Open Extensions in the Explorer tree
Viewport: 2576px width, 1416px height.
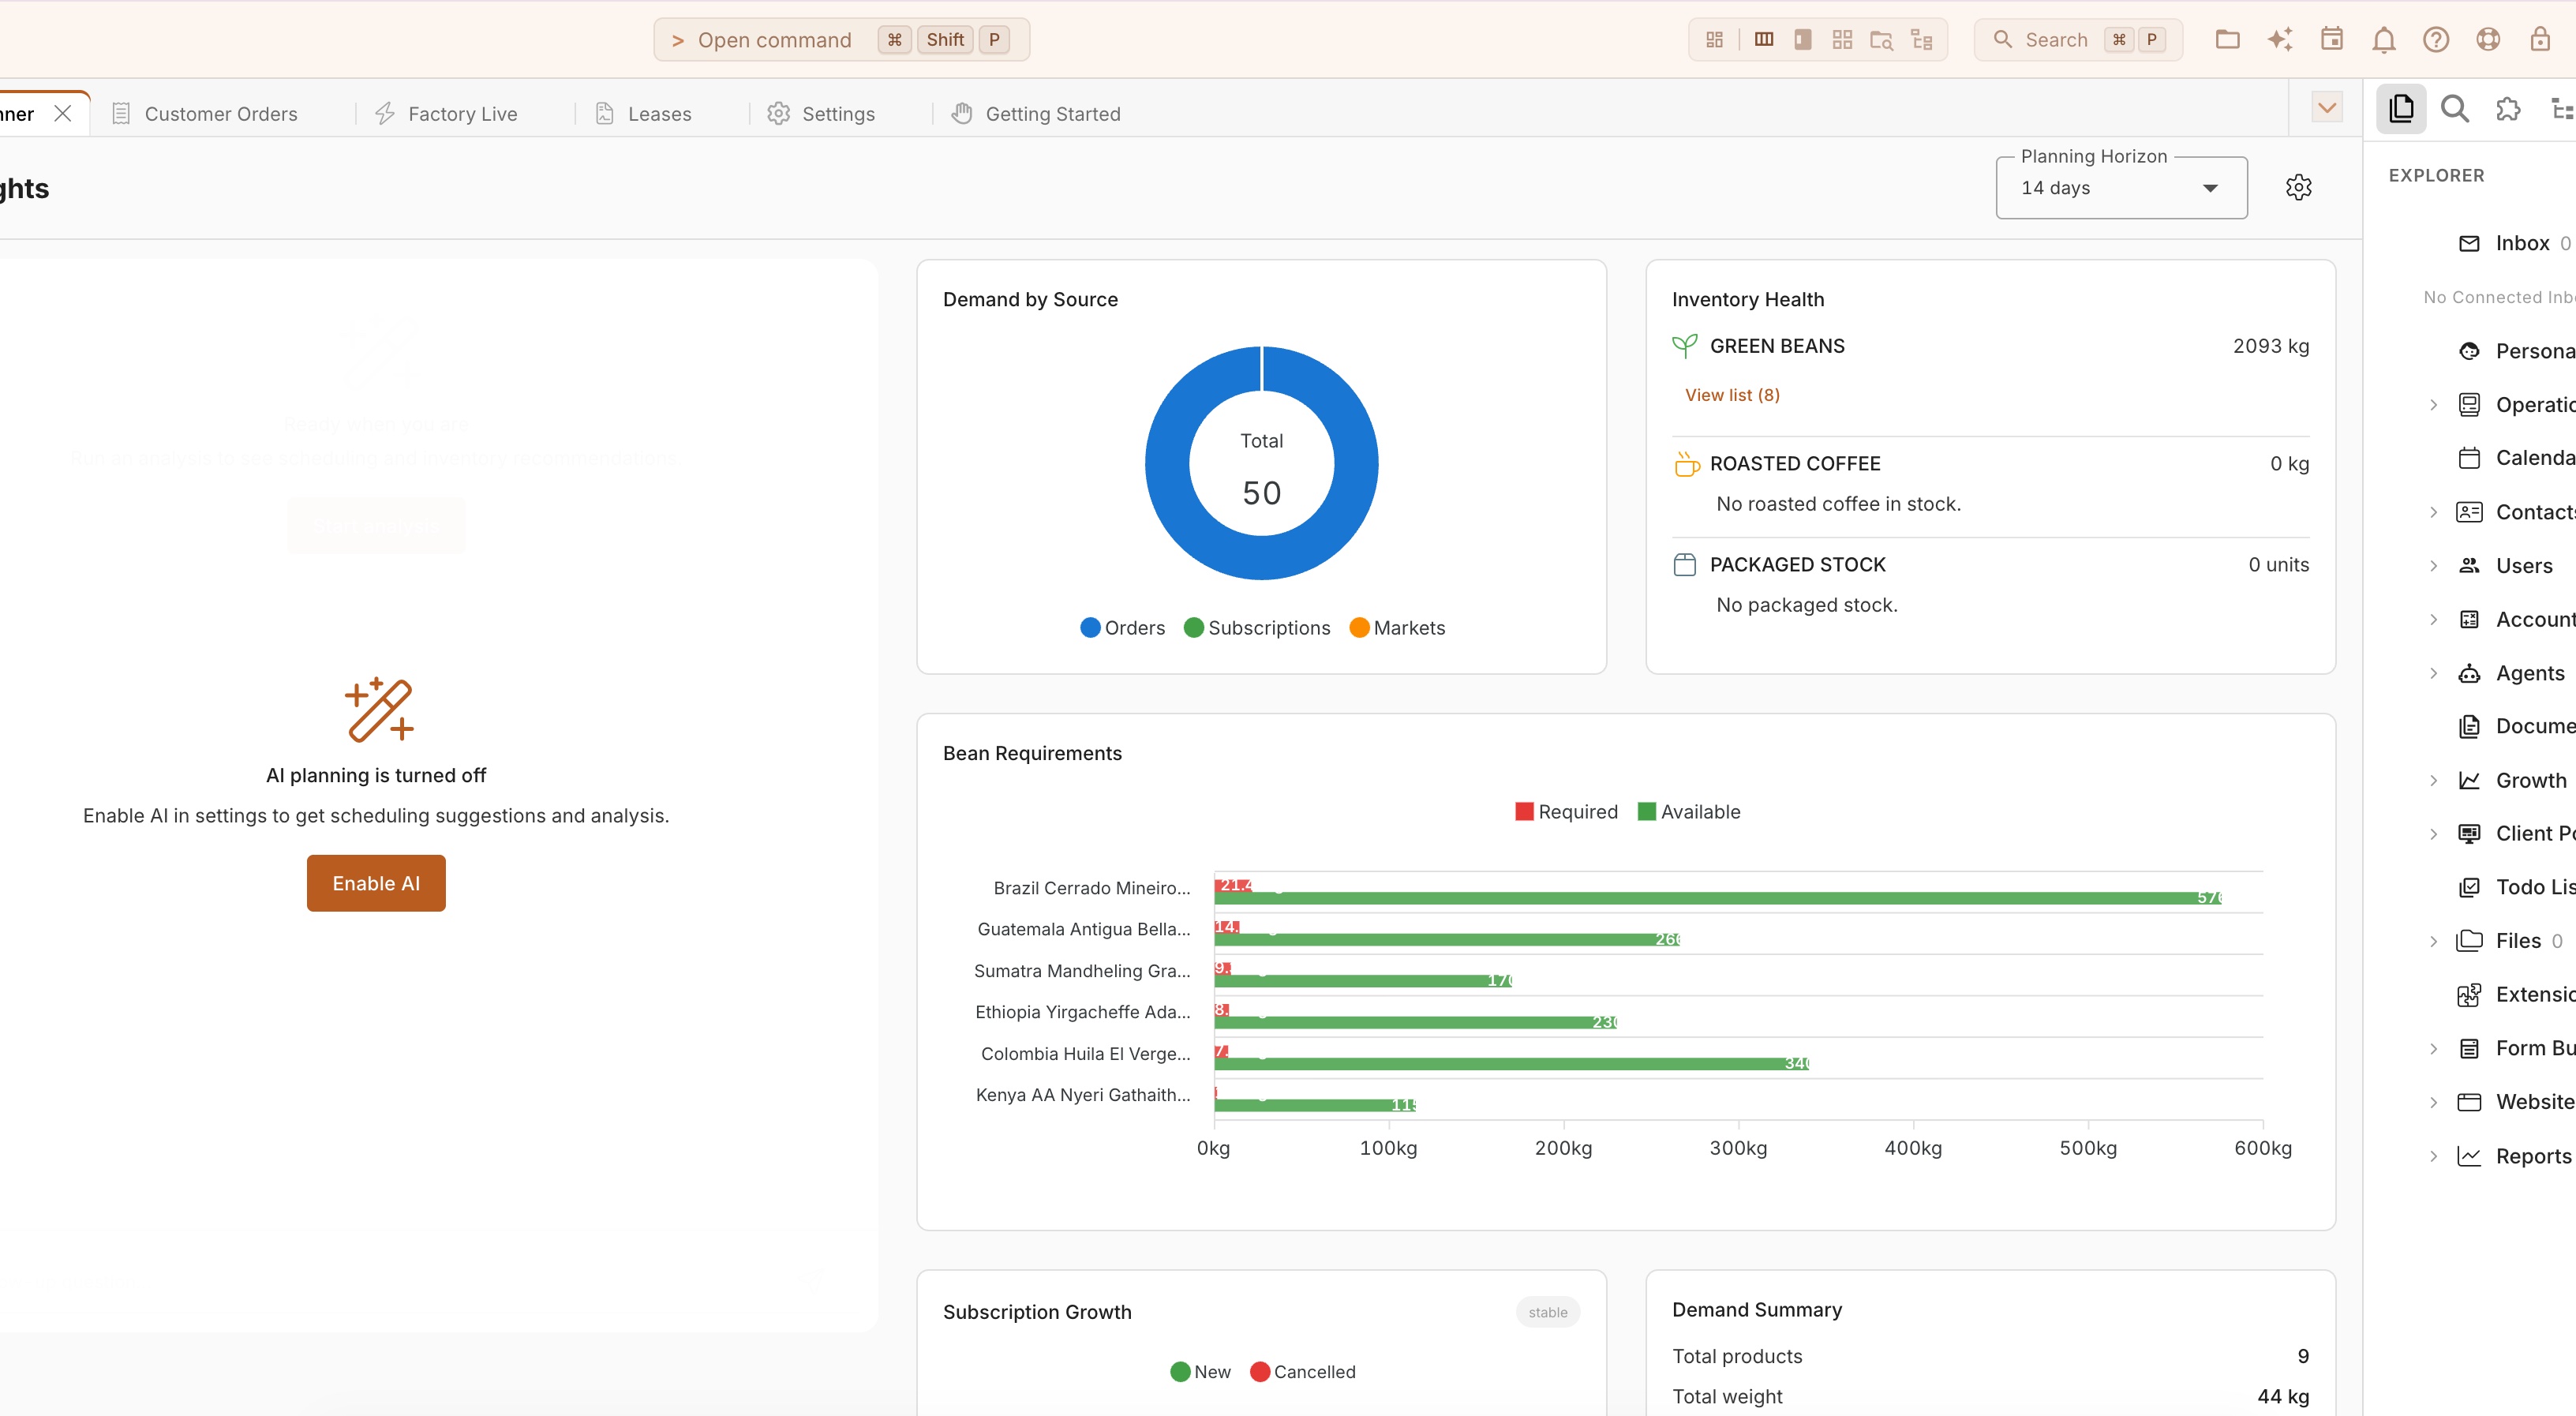pos(2516,994)
